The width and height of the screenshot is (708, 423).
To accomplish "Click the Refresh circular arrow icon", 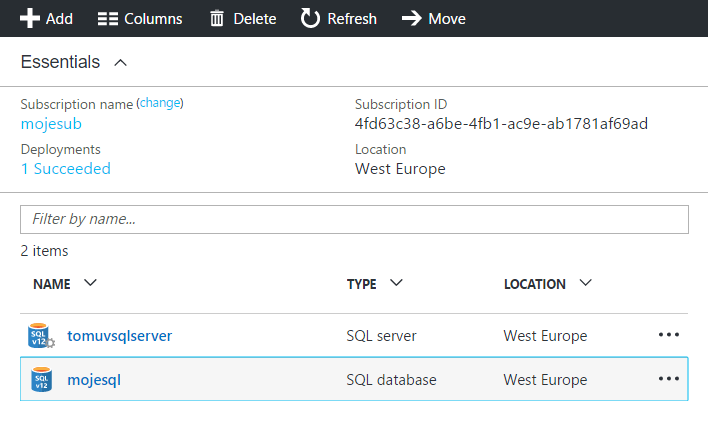I will 310,19.
